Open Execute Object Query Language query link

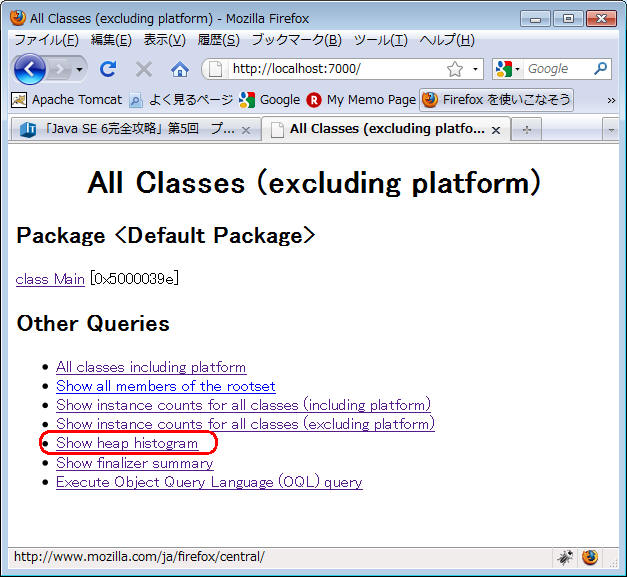[209, 482]
